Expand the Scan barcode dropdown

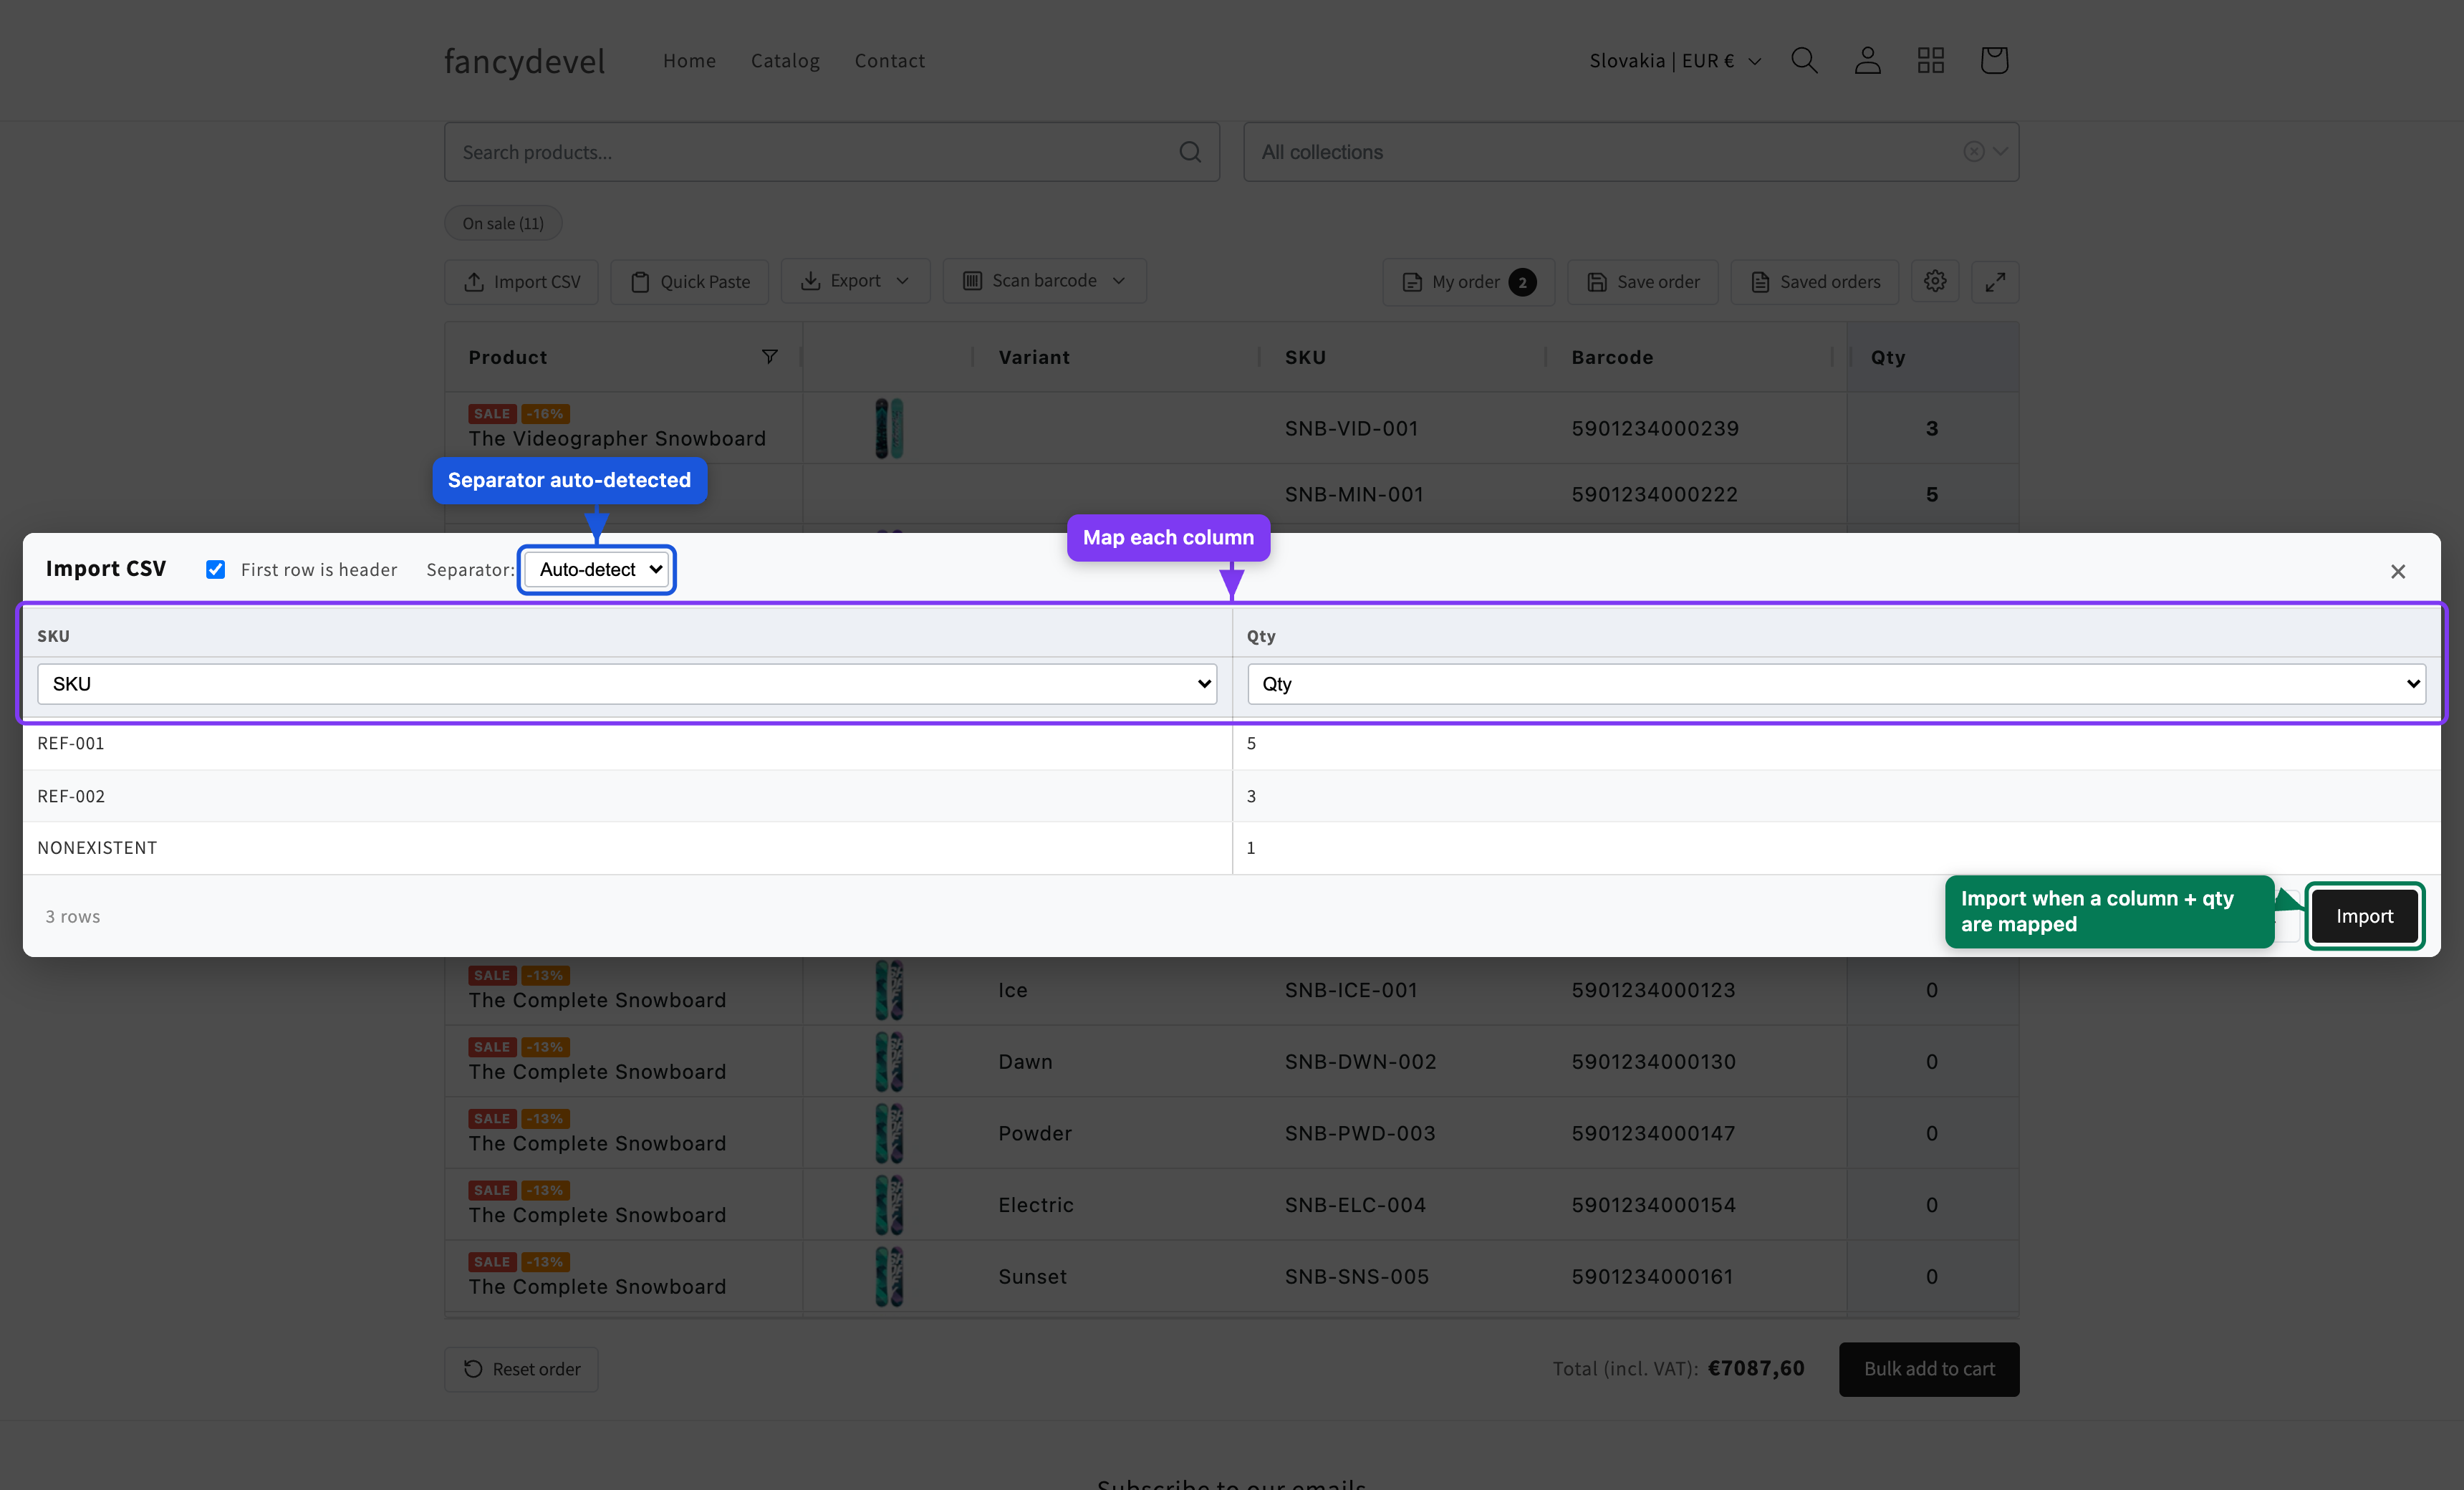[x=1044, y=281]
